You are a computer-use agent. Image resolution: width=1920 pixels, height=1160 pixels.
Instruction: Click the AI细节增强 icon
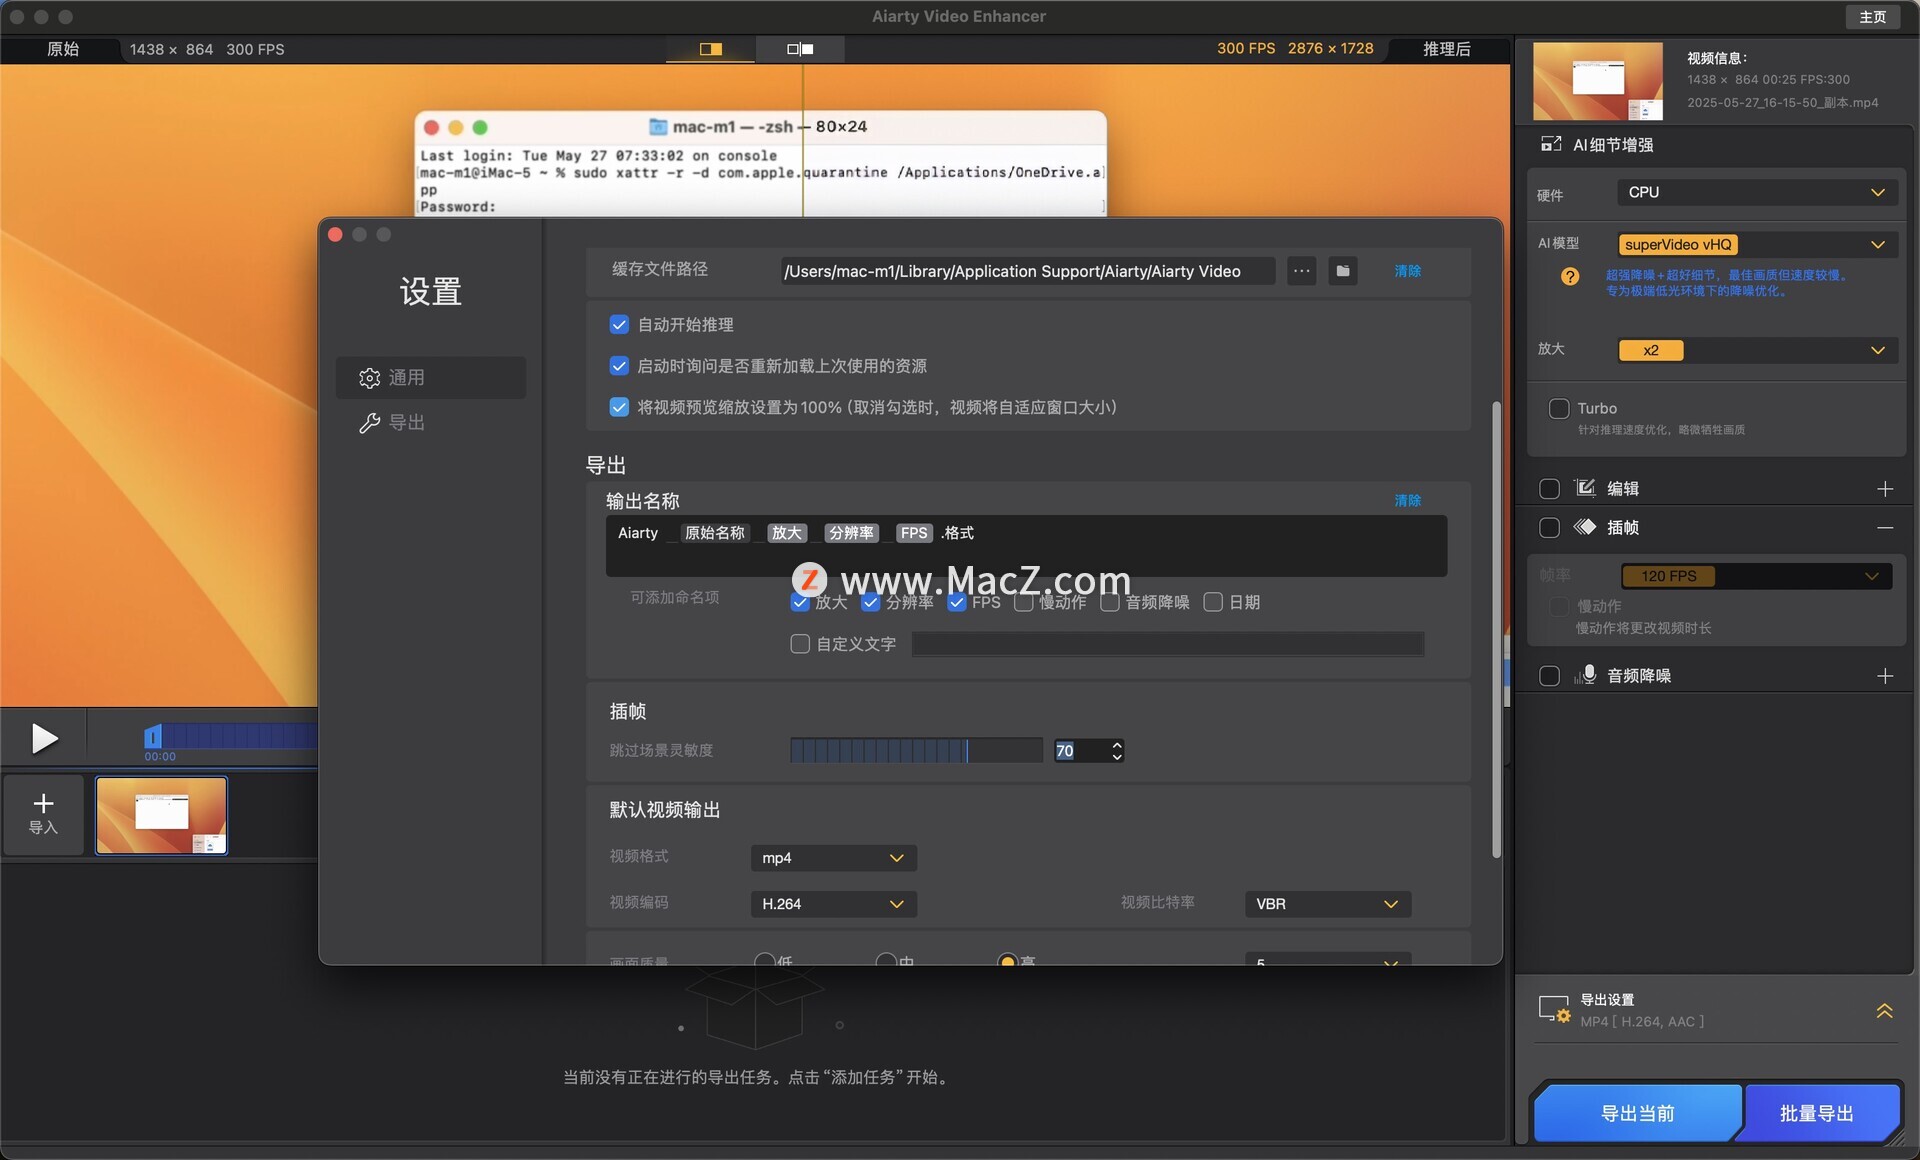click(x=1551, y=144)
